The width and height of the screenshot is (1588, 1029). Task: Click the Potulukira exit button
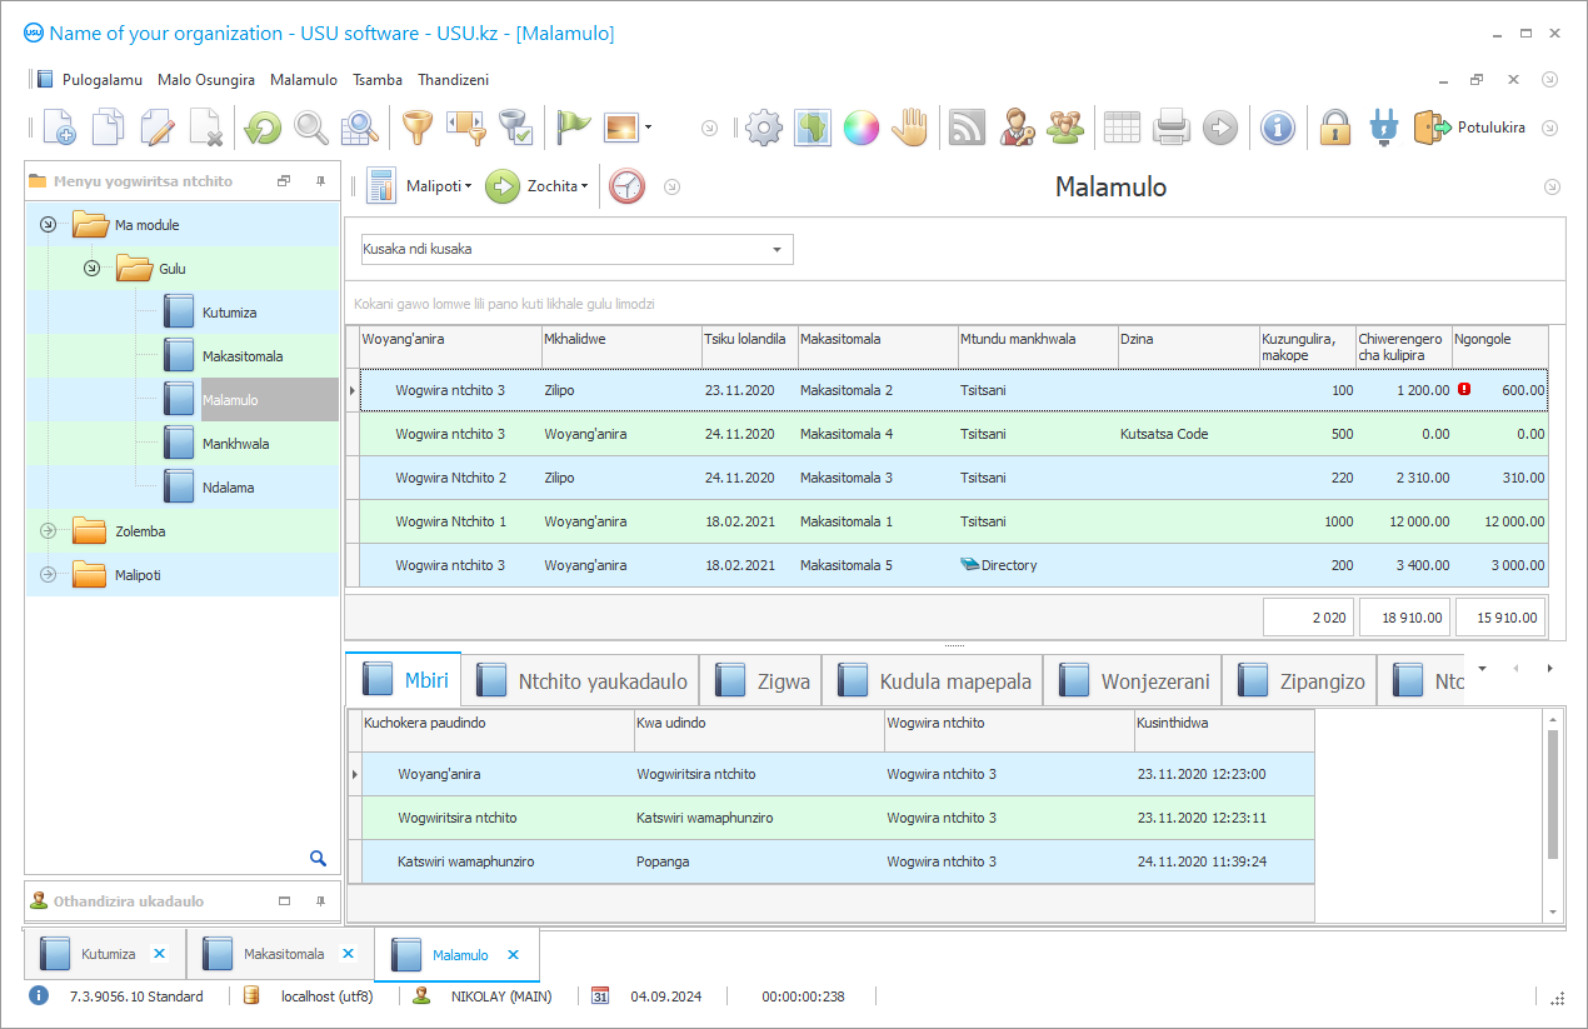click(x=1470, y=128)
